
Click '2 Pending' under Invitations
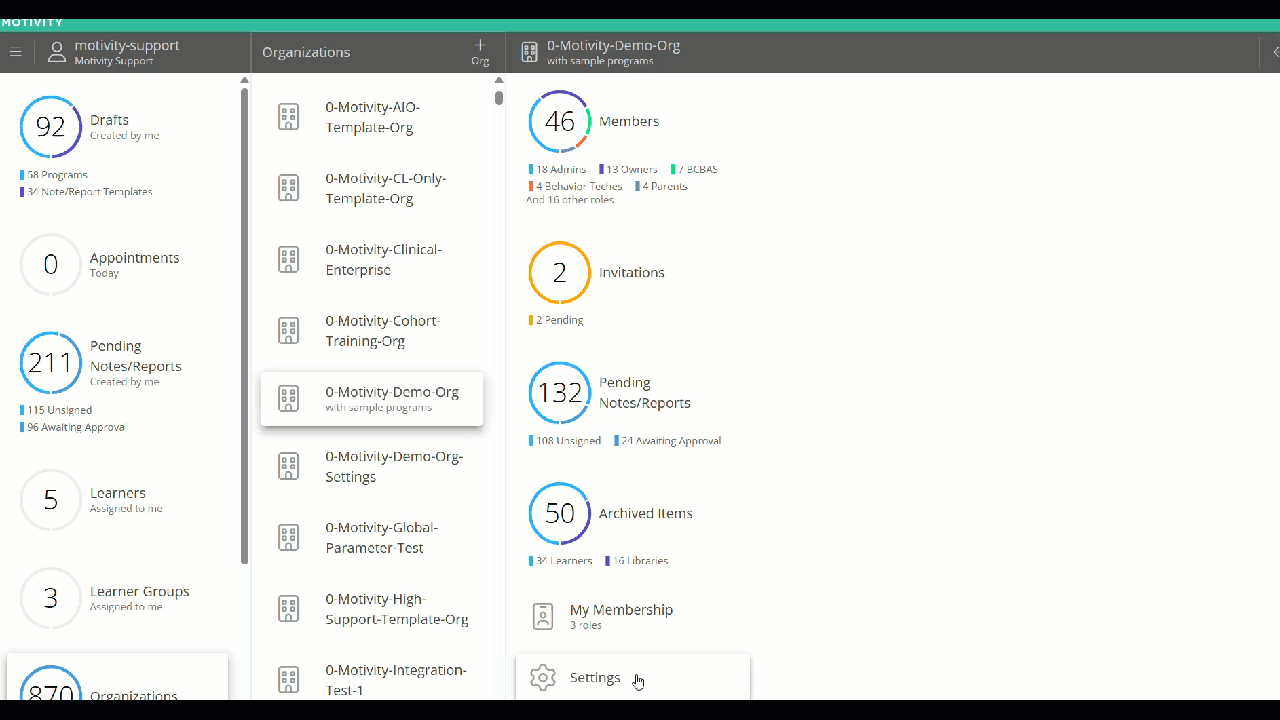point(556,320)
